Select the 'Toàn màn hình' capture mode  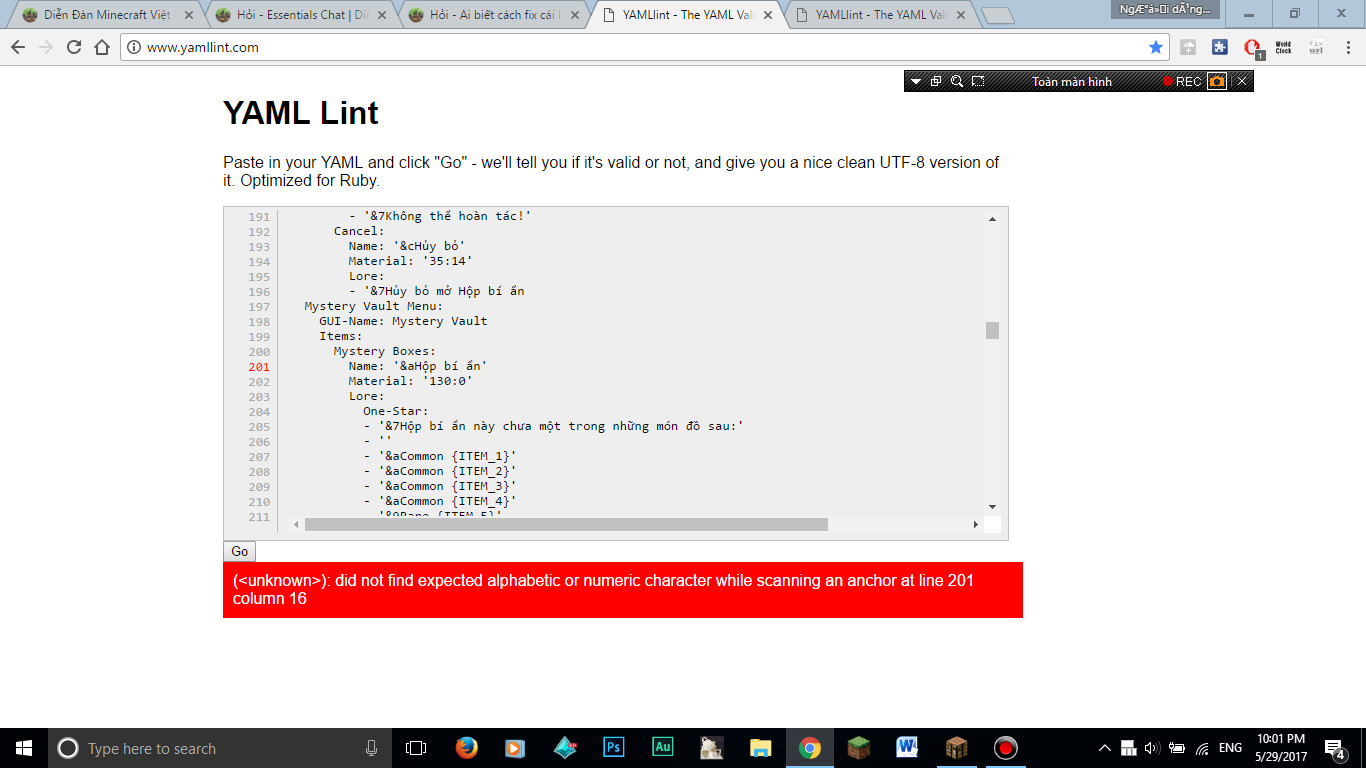coord(1072,81)
